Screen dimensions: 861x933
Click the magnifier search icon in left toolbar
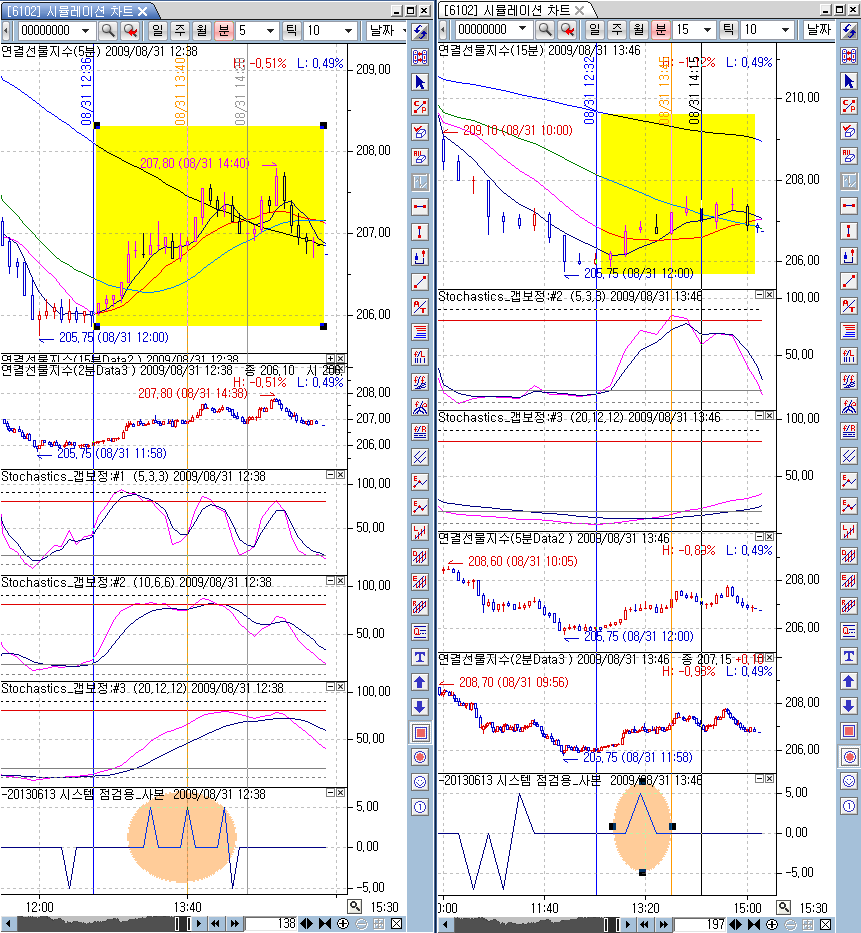[108, 30]
